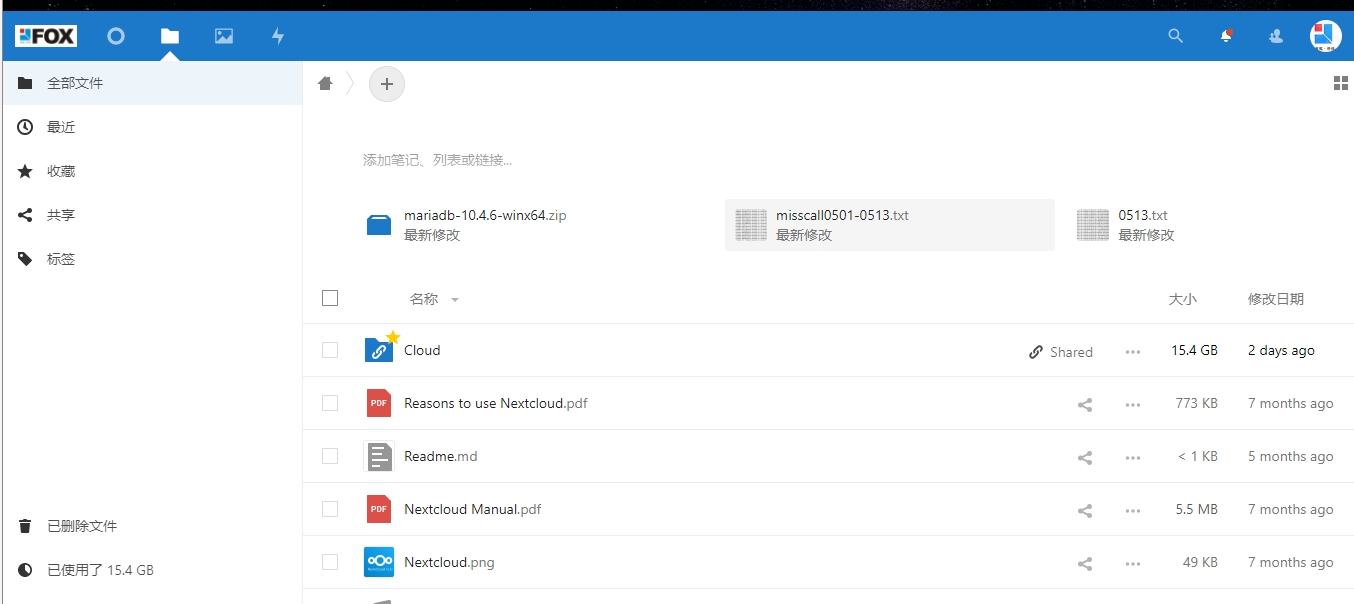Click the FOX logo in header
Screen dimensions: 1354x604
(x=46, y=36)
